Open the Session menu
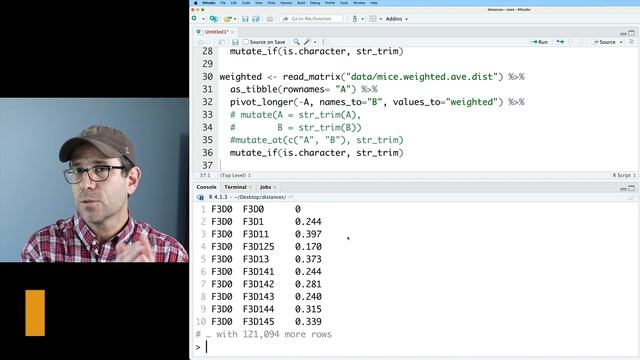 point(286,3)
